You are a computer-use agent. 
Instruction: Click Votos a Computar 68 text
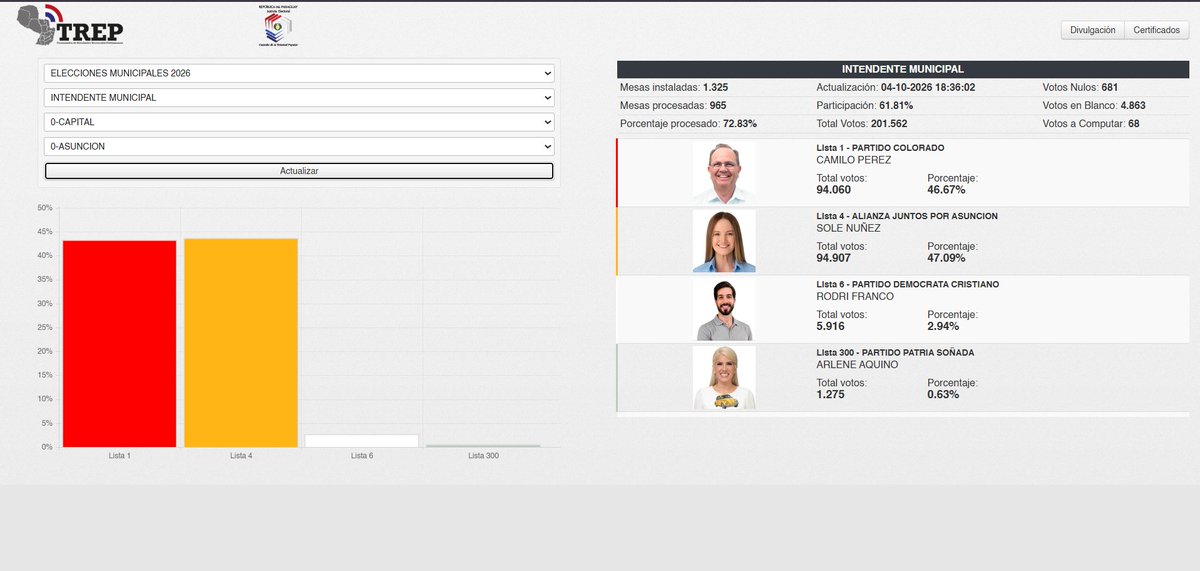[1091, 123]
